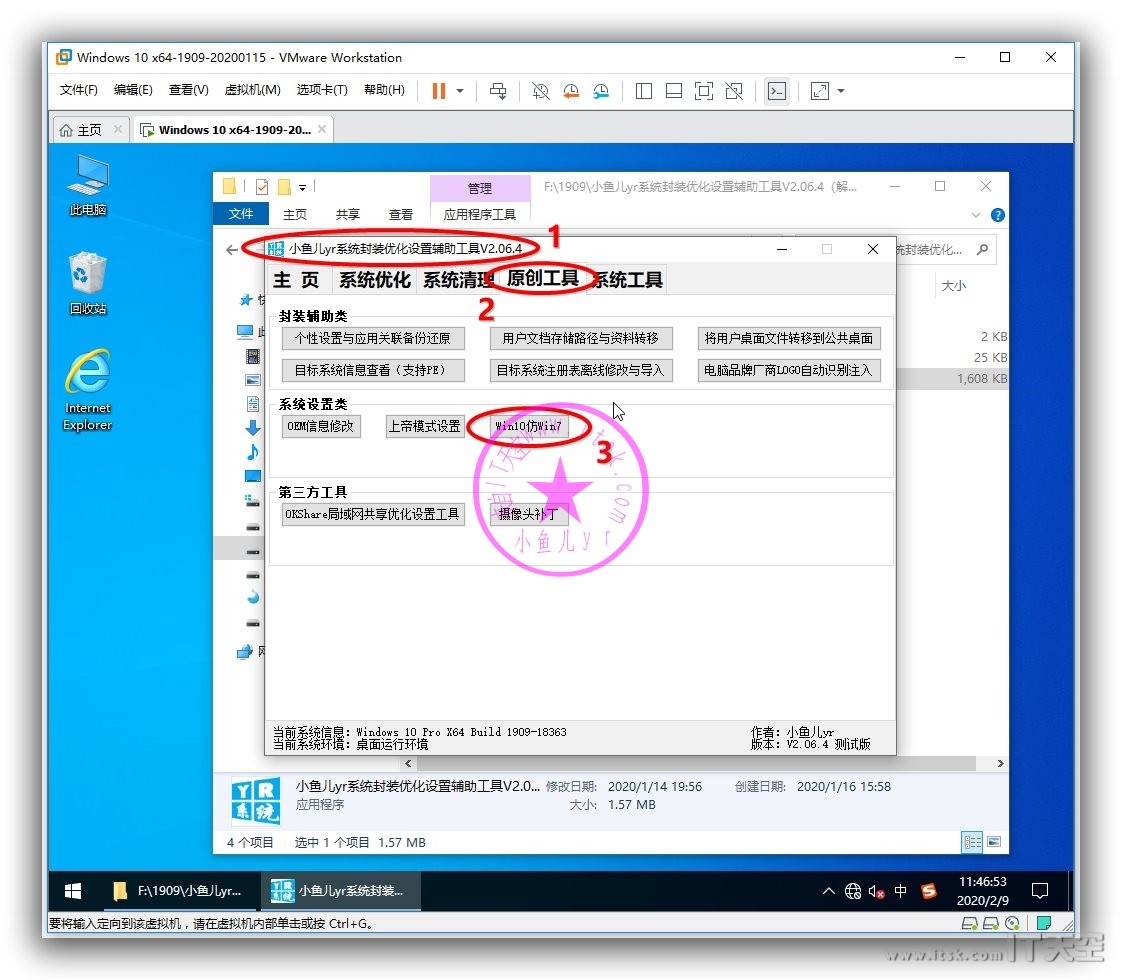Open the 共享 ribbon tab in Explorer
This screenshot has width=1122, height=980.
348,215
